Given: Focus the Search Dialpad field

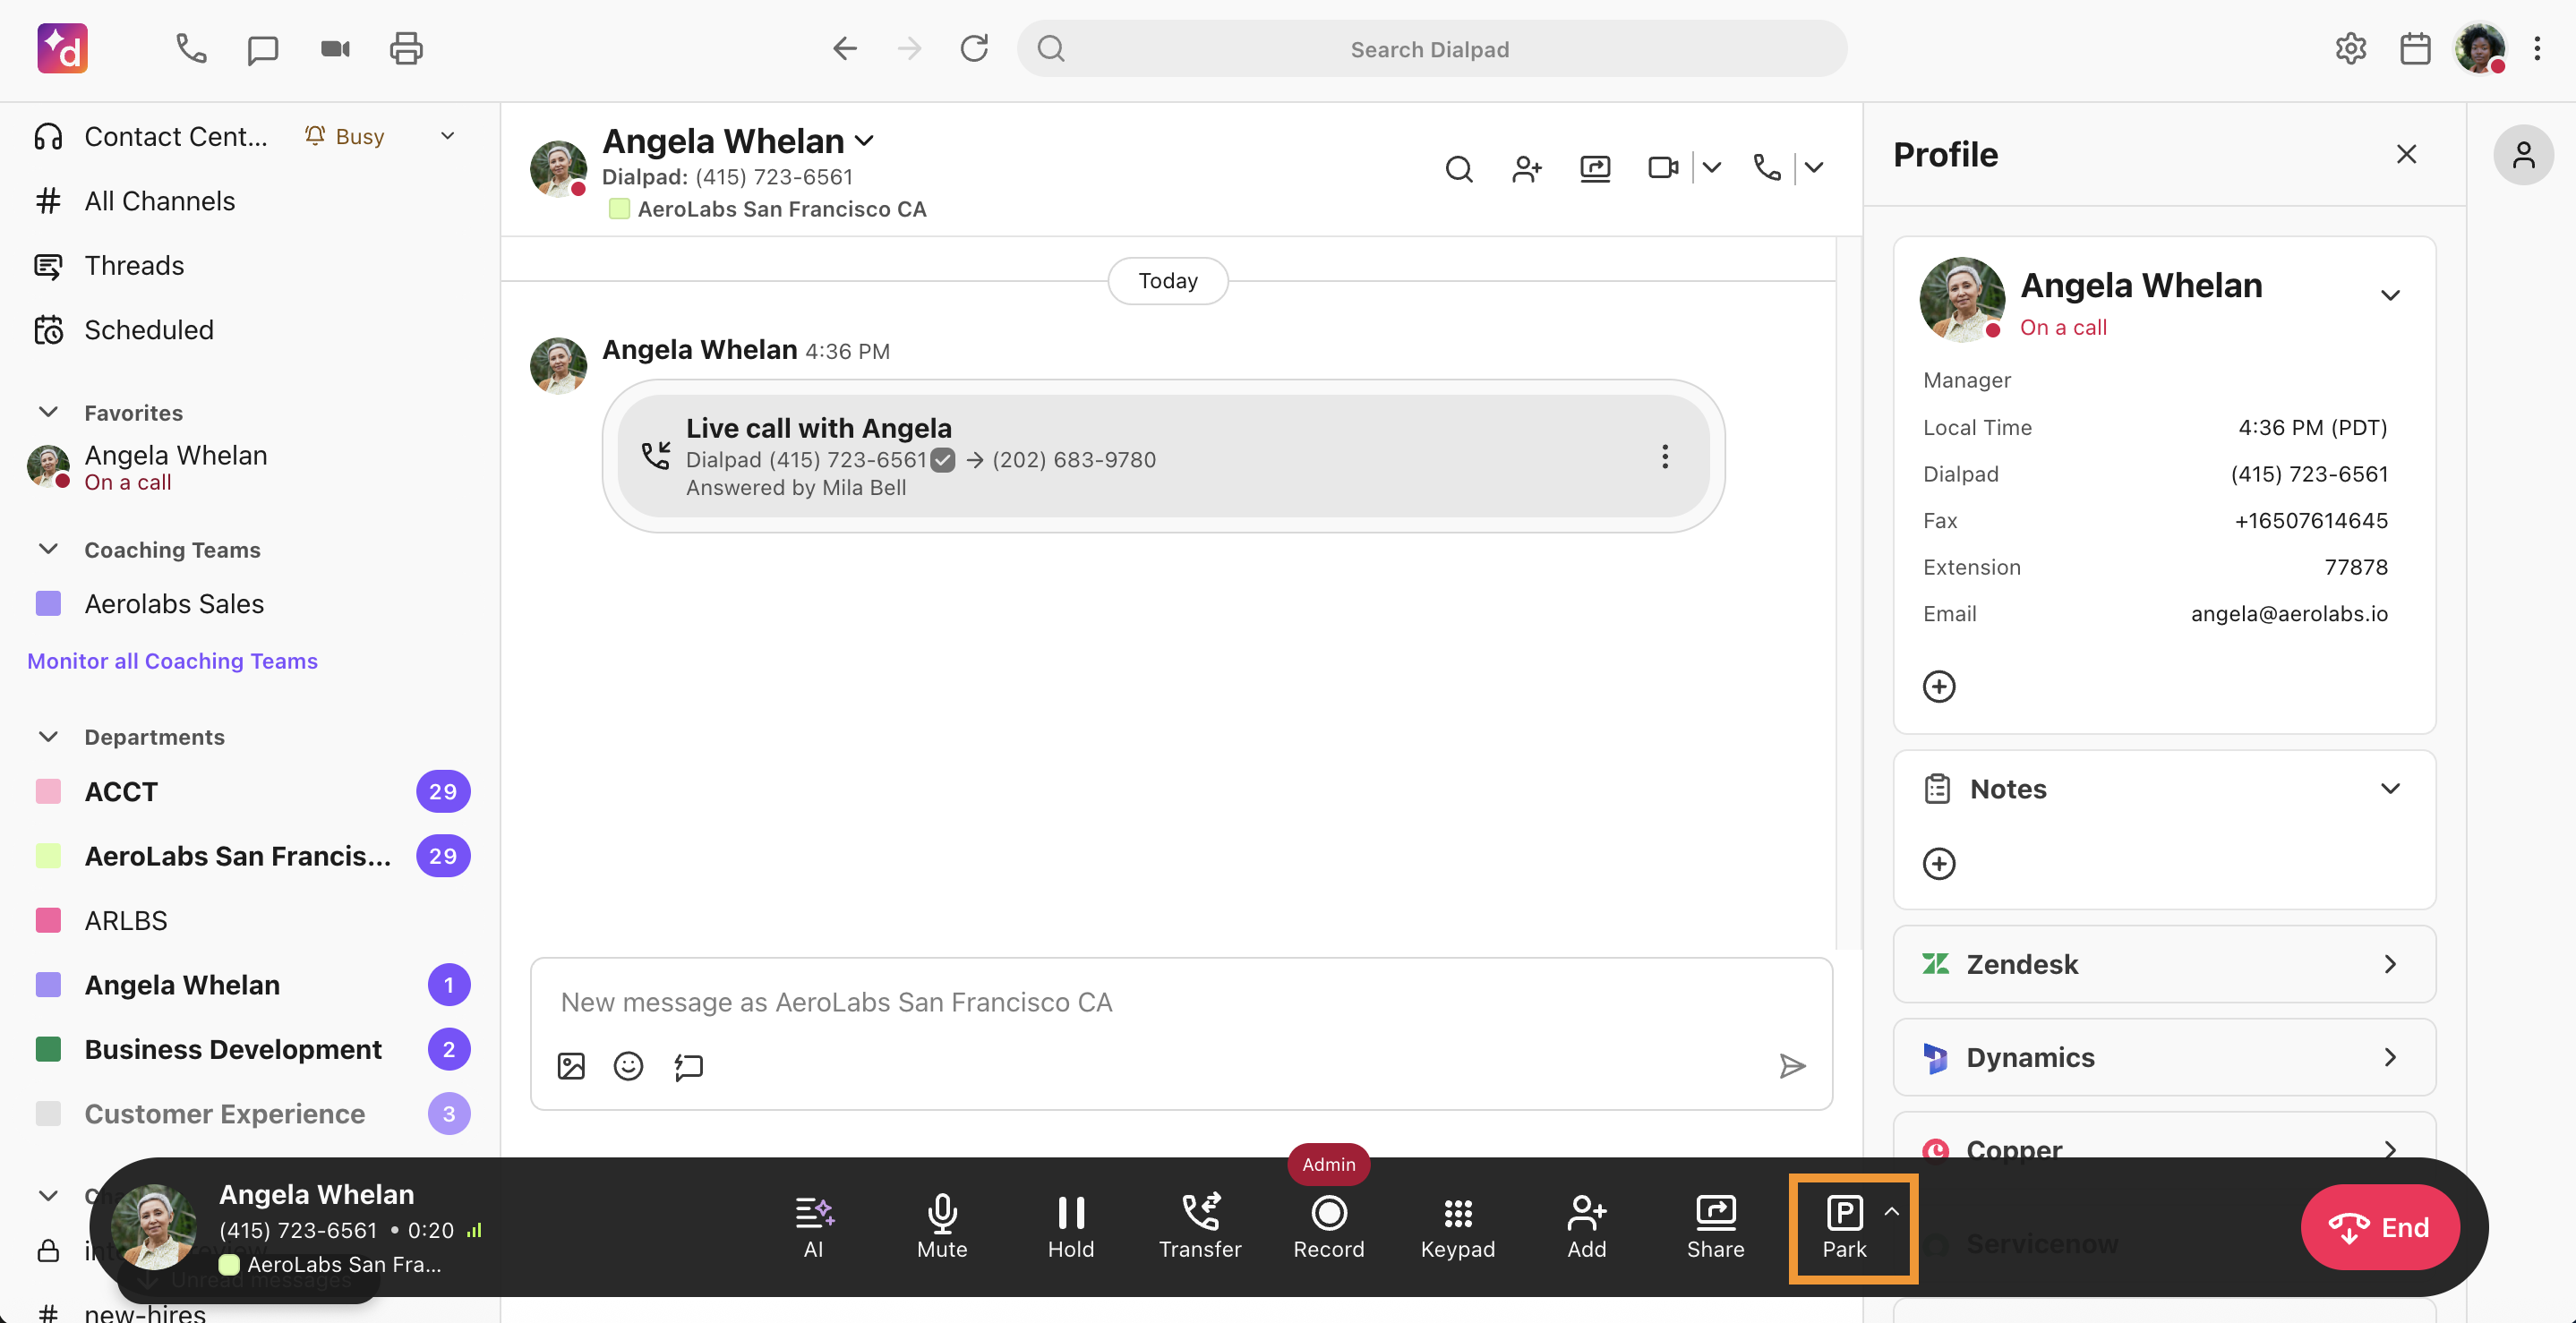Looking at the screenshot, I should (1431, 49).
